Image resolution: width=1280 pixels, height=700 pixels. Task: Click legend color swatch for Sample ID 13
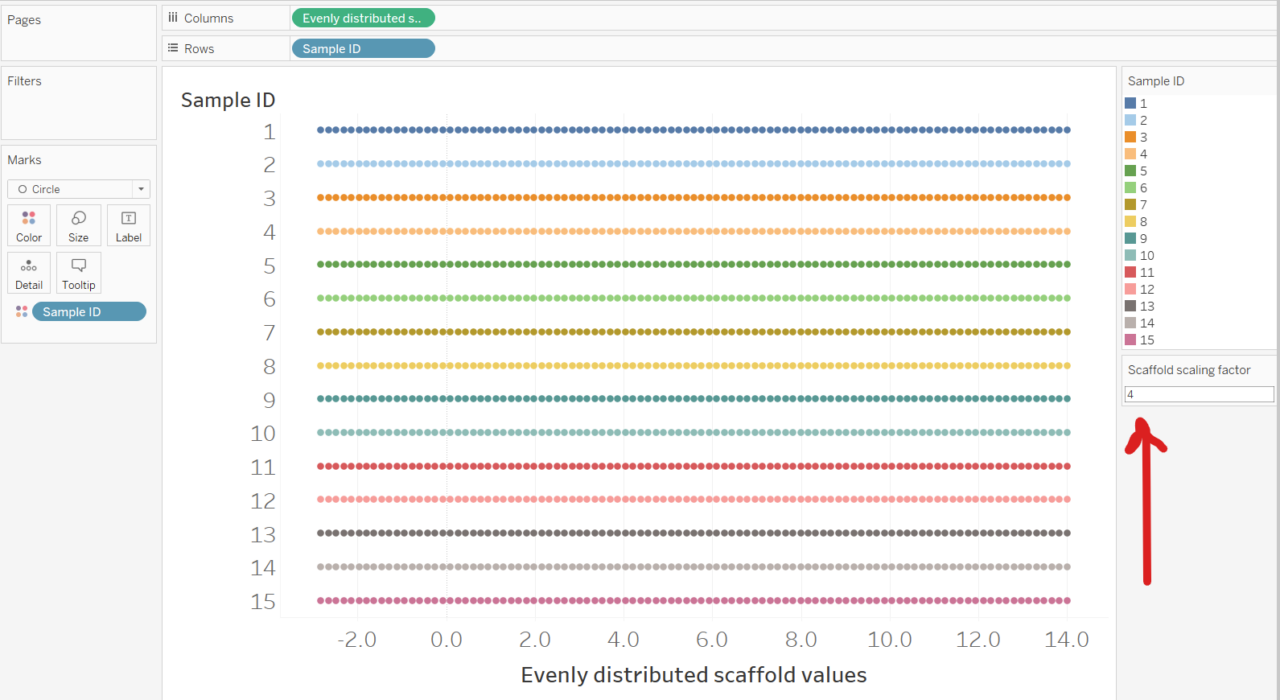1130,306
